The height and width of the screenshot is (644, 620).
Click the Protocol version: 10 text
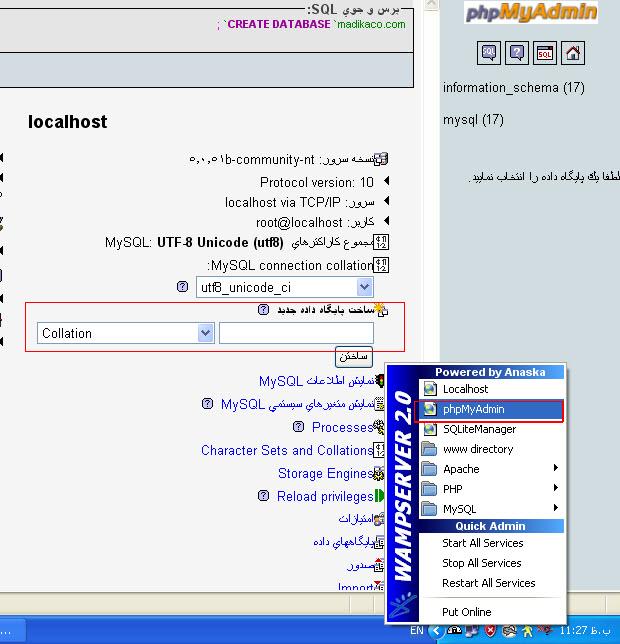pyautogui.click(x=317, y=182)
